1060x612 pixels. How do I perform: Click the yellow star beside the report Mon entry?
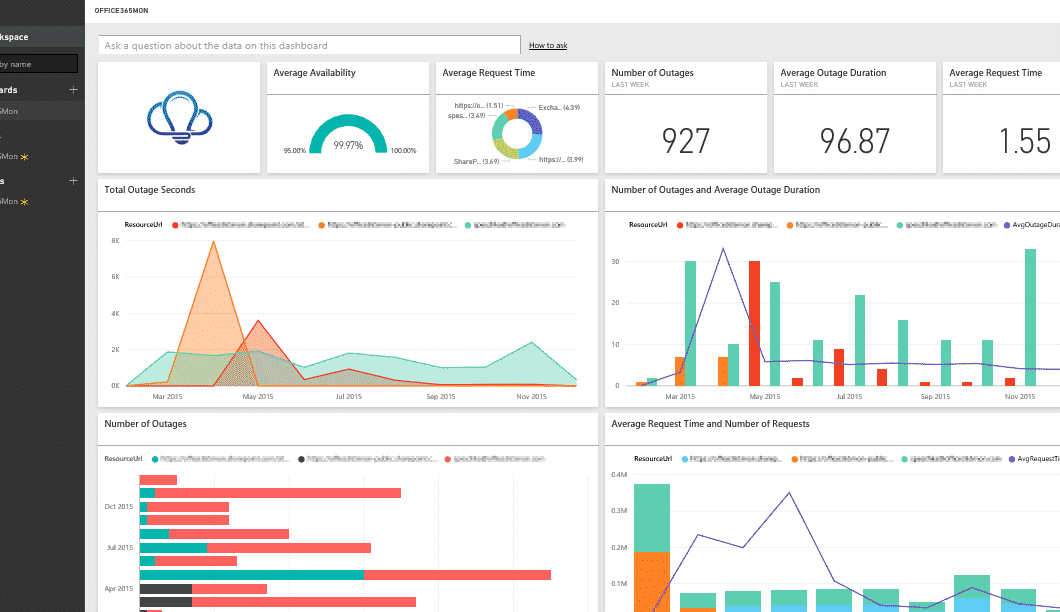point(24,157)
